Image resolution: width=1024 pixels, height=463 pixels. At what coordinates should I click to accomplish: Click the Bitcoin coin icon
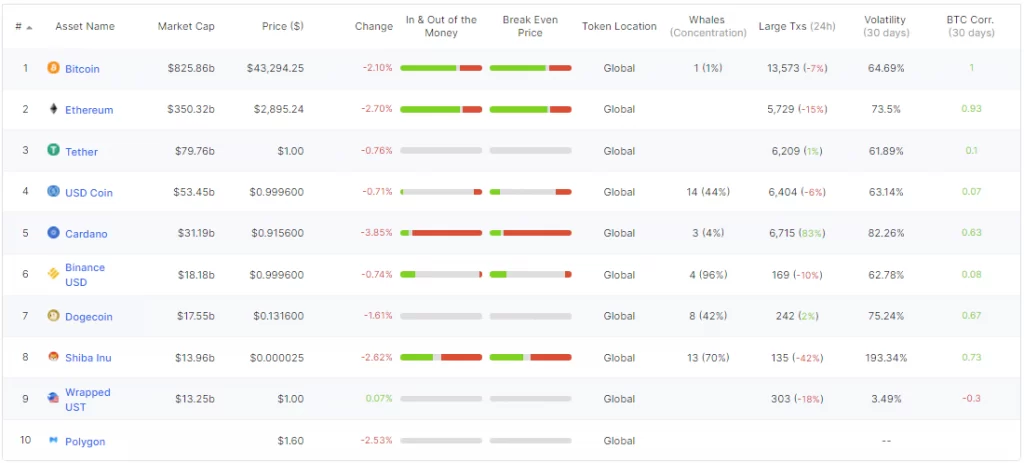(54, 68)
